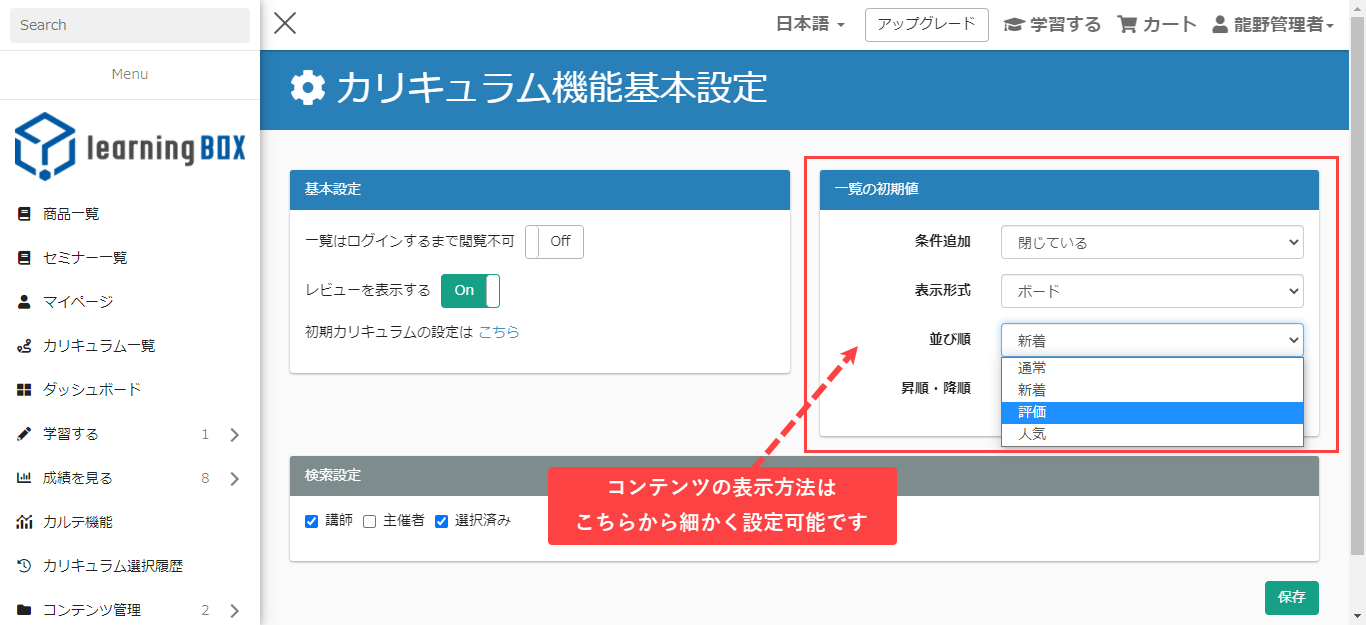The image size is (1366, 625).
Task: Choose 通常 in the 並び順 options
Action: (1032, 368)
